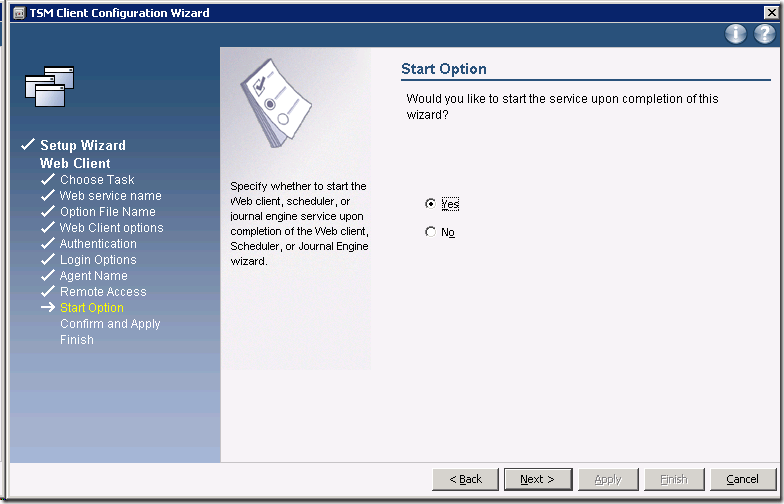Go to the Remote Access step

coord(103,292)
